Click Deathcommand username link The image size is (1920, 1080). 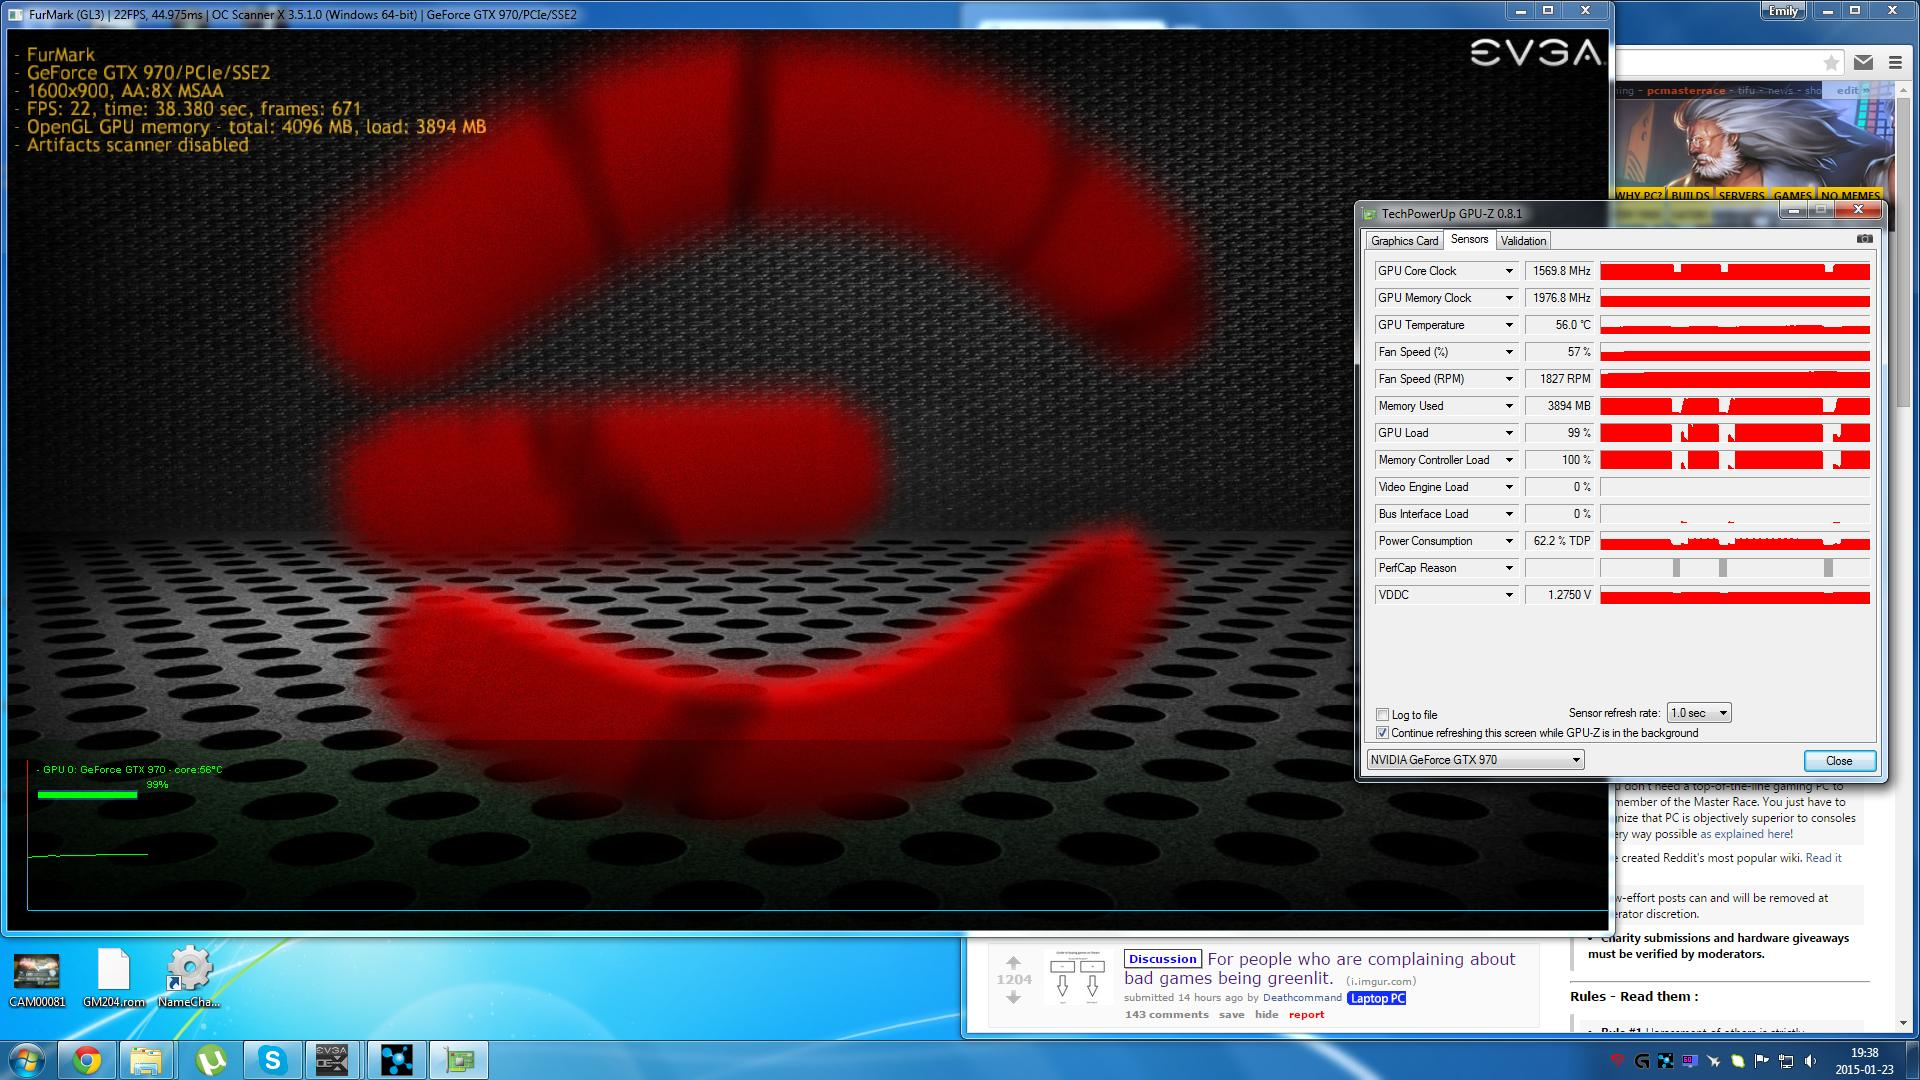(1302, 997)
